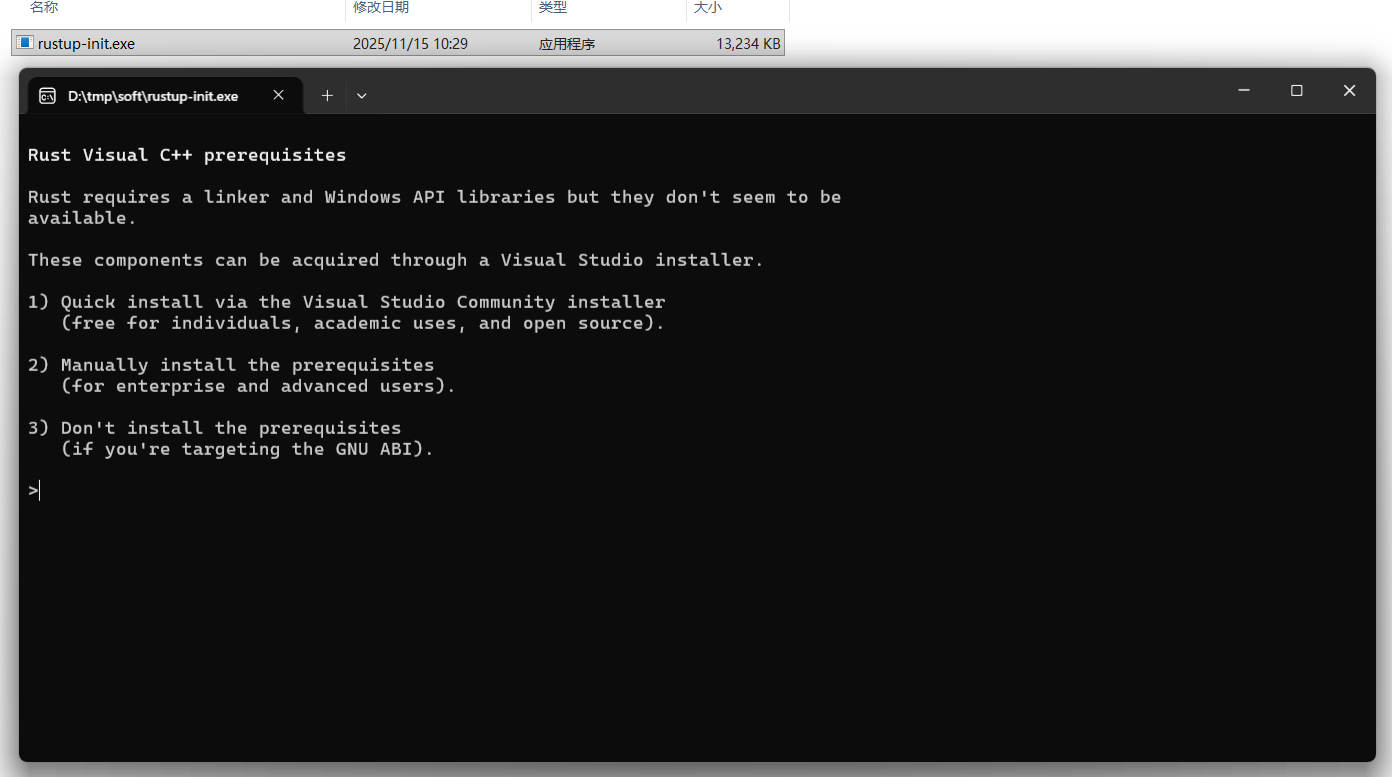Screen dimensions: 1392x777
Task: Click '(if you're targeting the GNU ABI)' text
Action: [x=247, y=449]
